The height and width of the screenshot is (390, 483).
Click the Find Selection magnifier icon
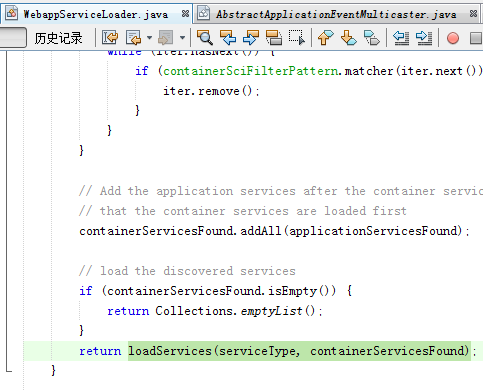pyautogui.click(x=205, y=38)
